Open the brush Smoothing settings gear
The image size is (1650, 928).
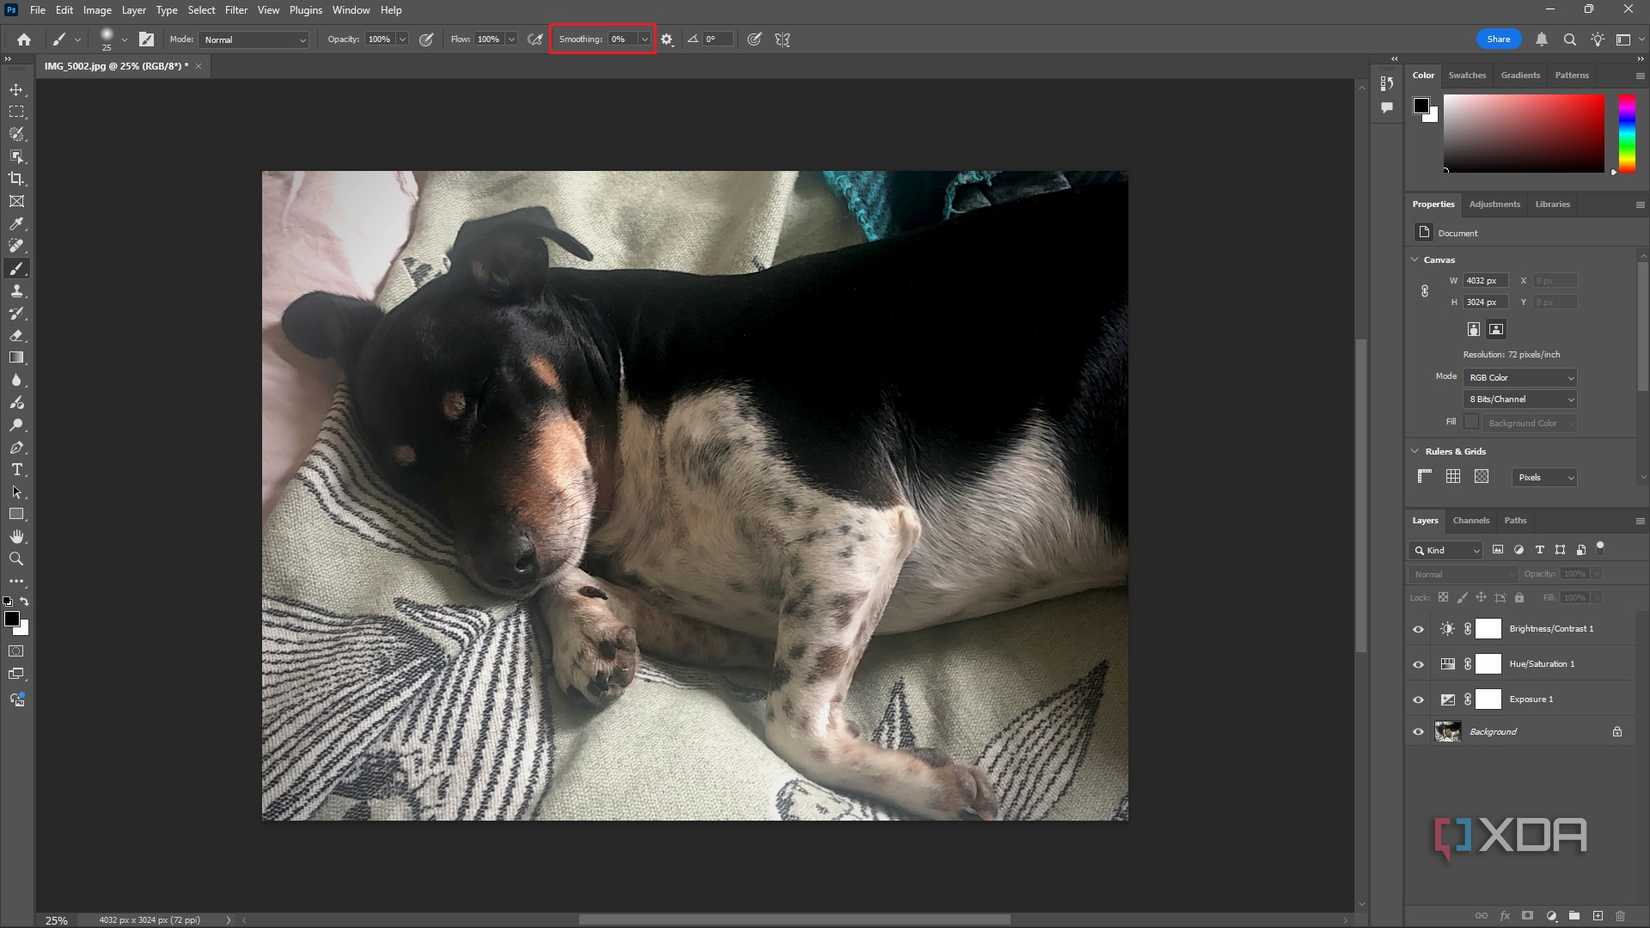click(x=667, y=39)
